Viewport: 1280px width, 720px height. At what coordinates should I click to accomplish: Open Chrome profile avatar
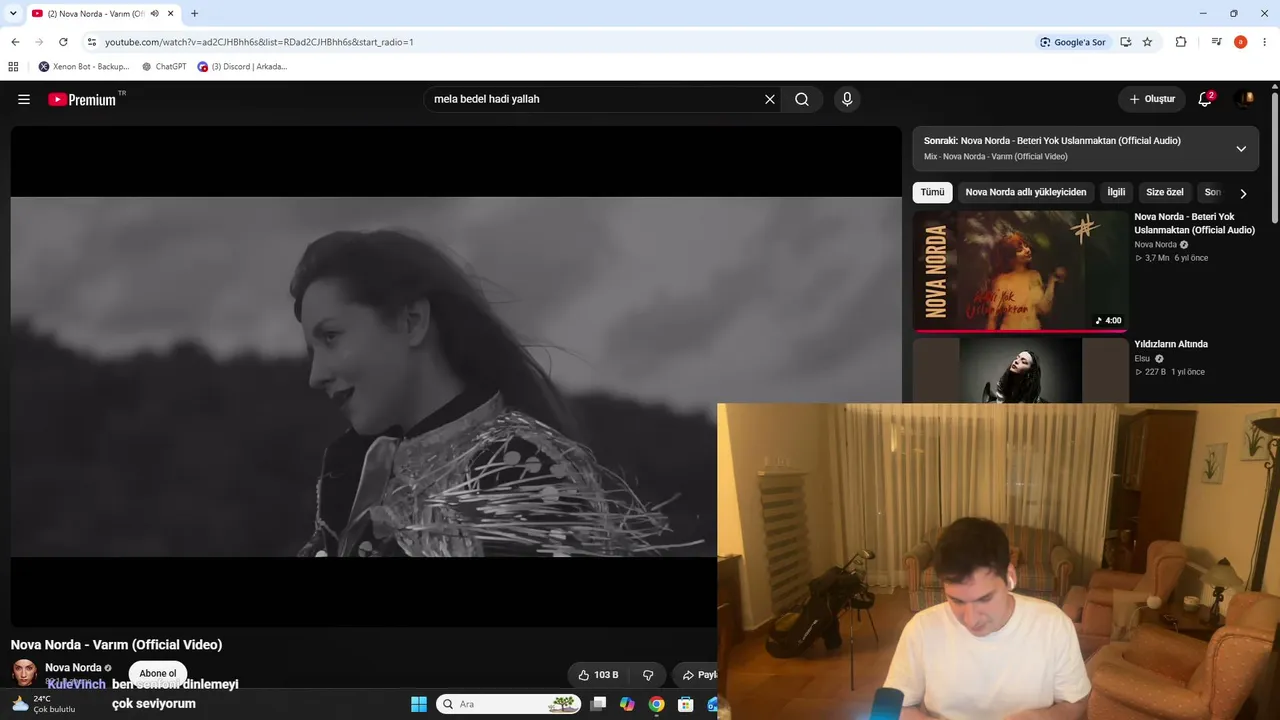click(x=1241, y=42)
